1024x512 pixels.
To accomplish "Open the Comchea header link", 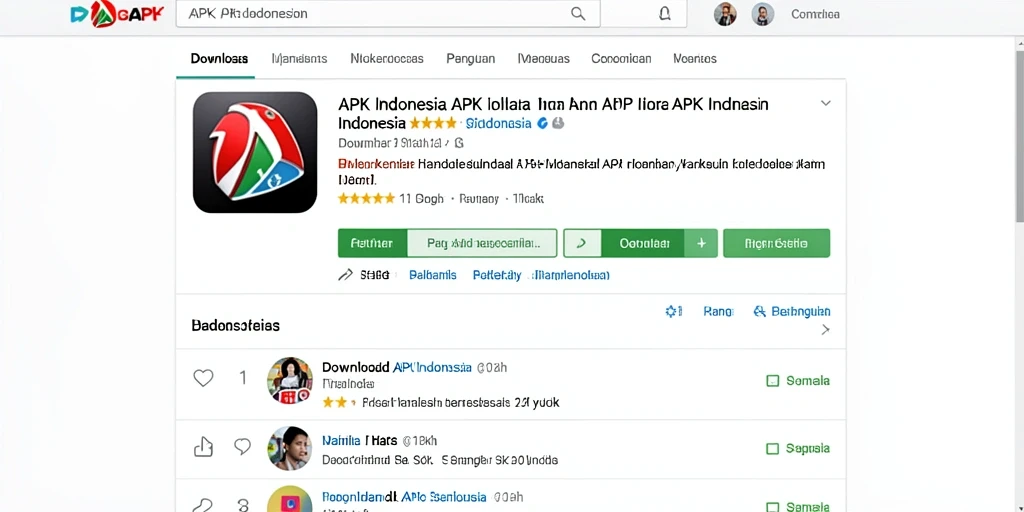I will pos(815,14).
